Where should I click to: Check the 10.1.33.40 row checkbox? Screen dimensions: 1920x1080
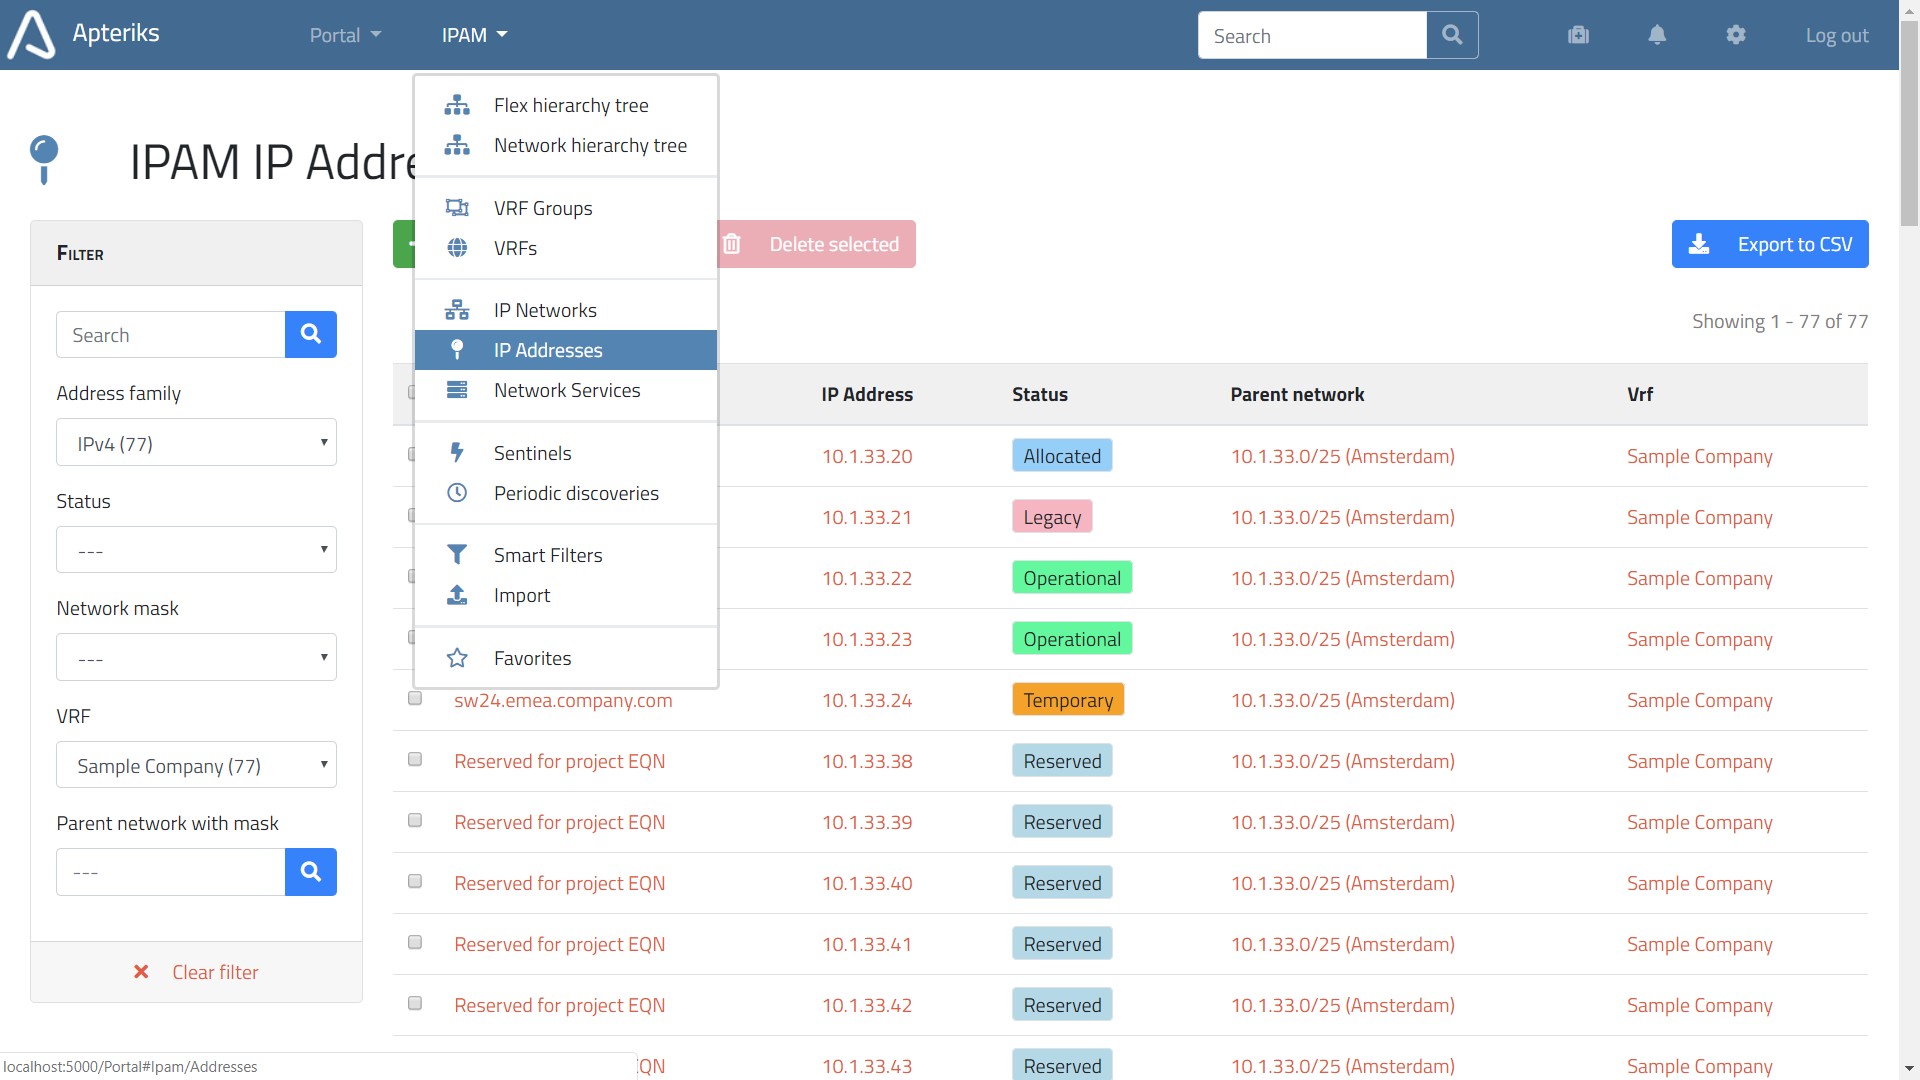pos(415,882)
